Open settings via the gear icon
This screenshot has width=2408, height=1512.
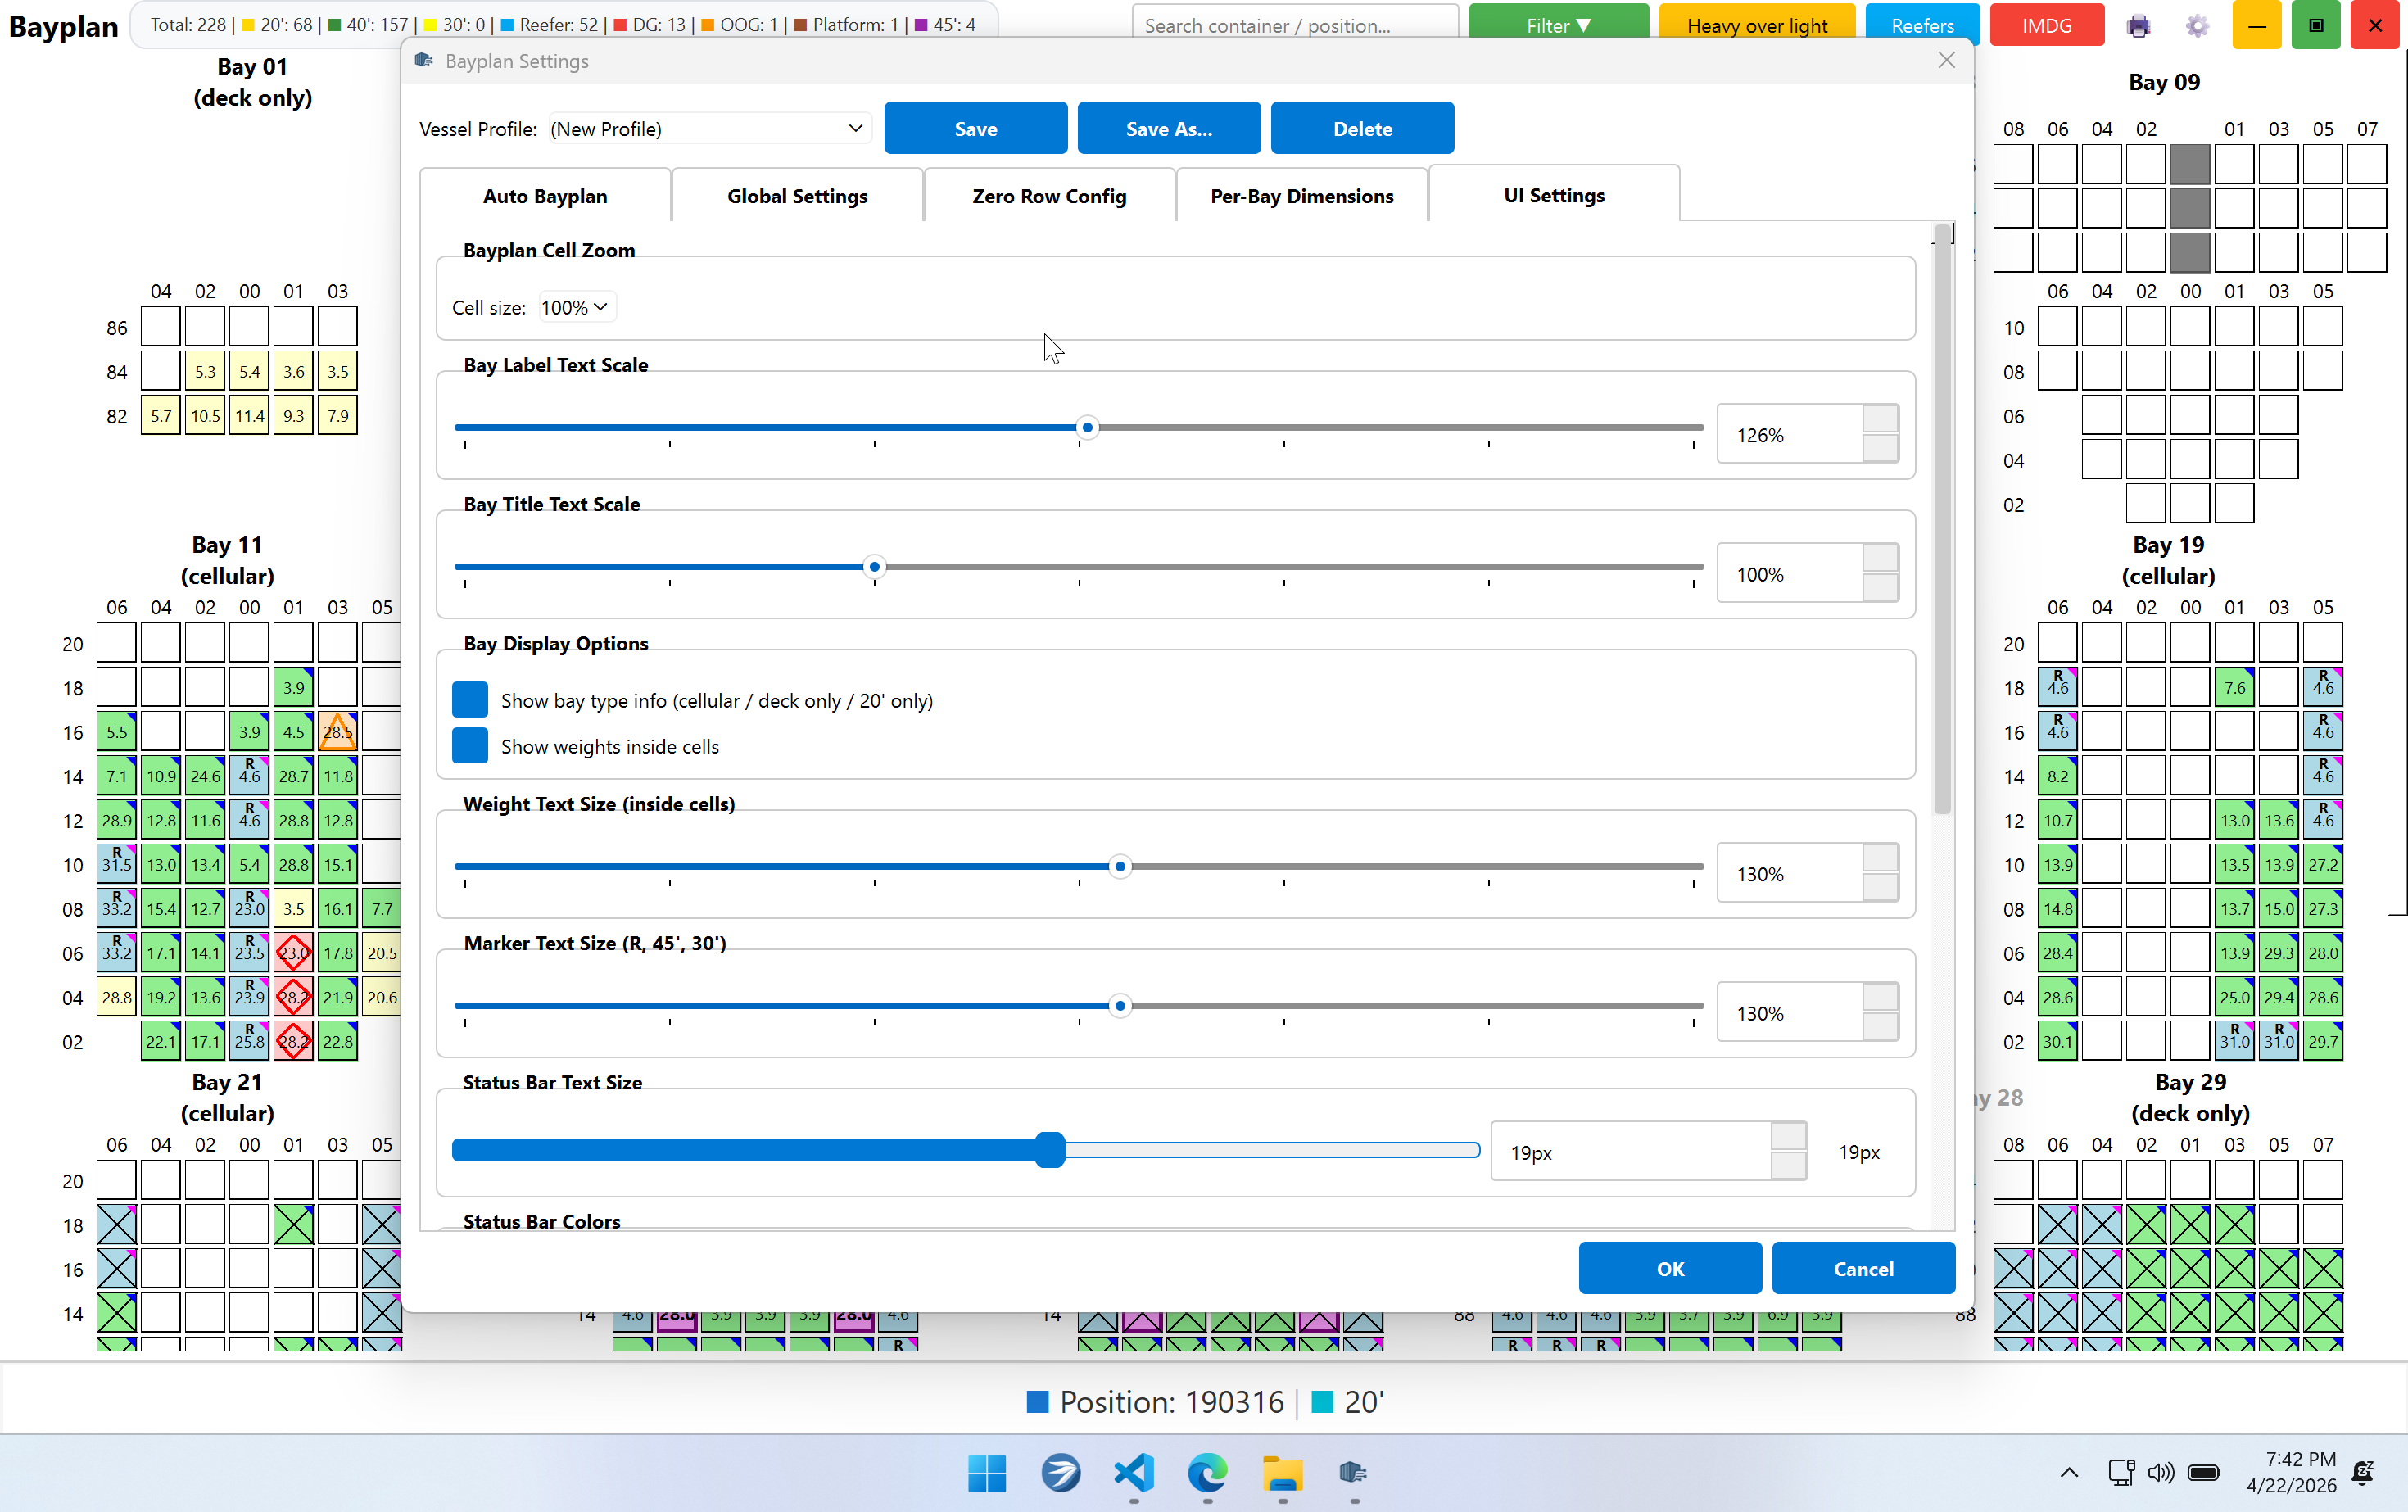coord(2197,26)
